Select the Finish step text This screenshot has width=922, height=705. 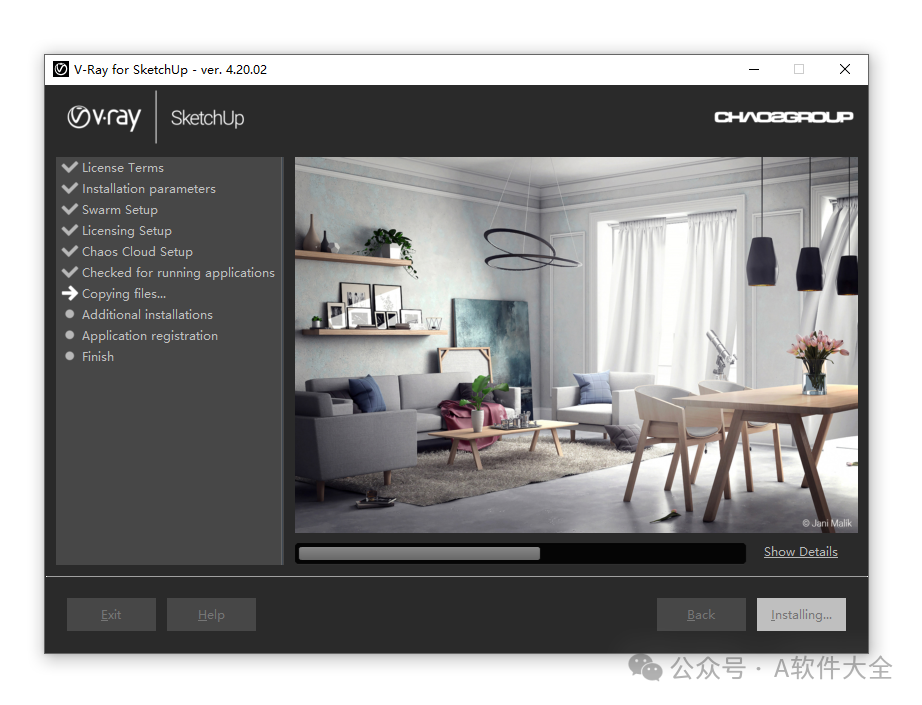[98, 356]
